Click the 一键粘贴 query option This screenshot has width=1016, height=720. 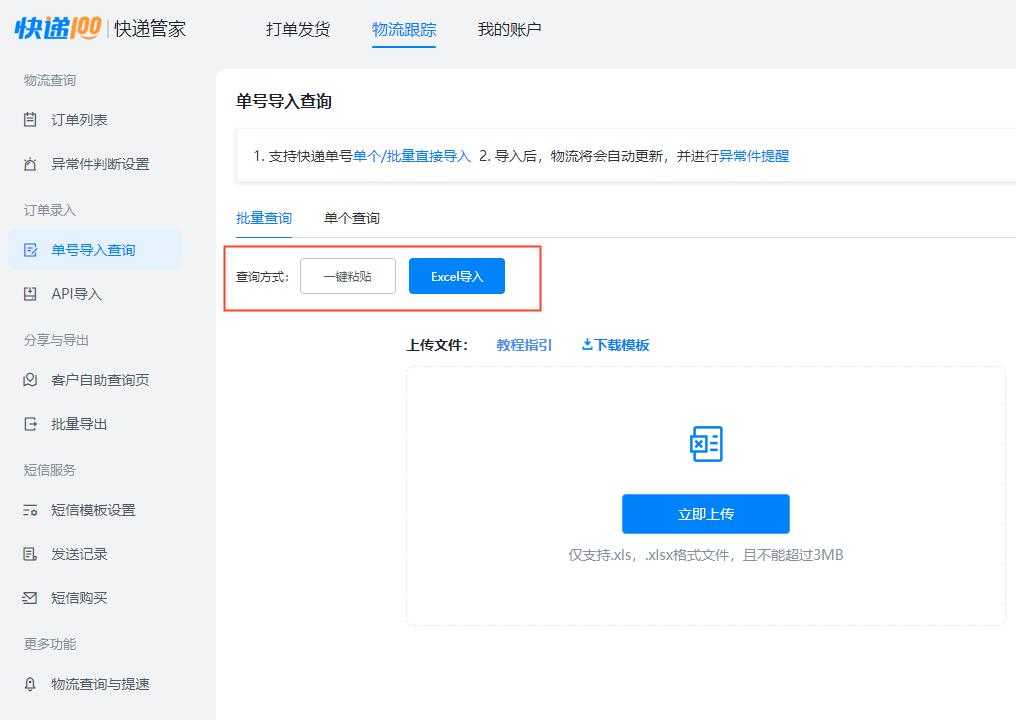click(347, 275)
